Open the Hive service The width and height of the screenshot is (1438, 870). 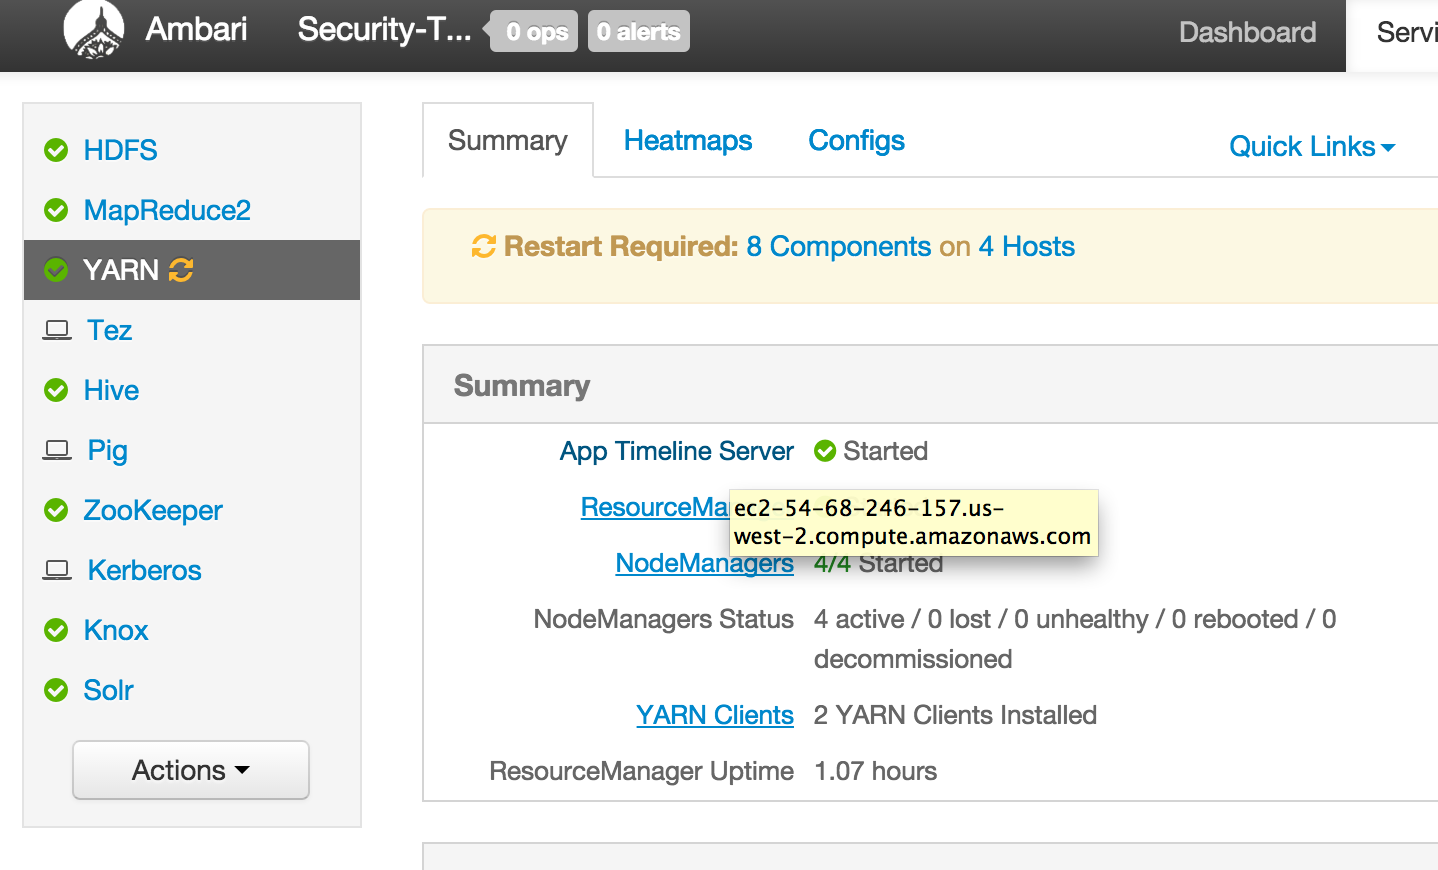pos(111,390)
